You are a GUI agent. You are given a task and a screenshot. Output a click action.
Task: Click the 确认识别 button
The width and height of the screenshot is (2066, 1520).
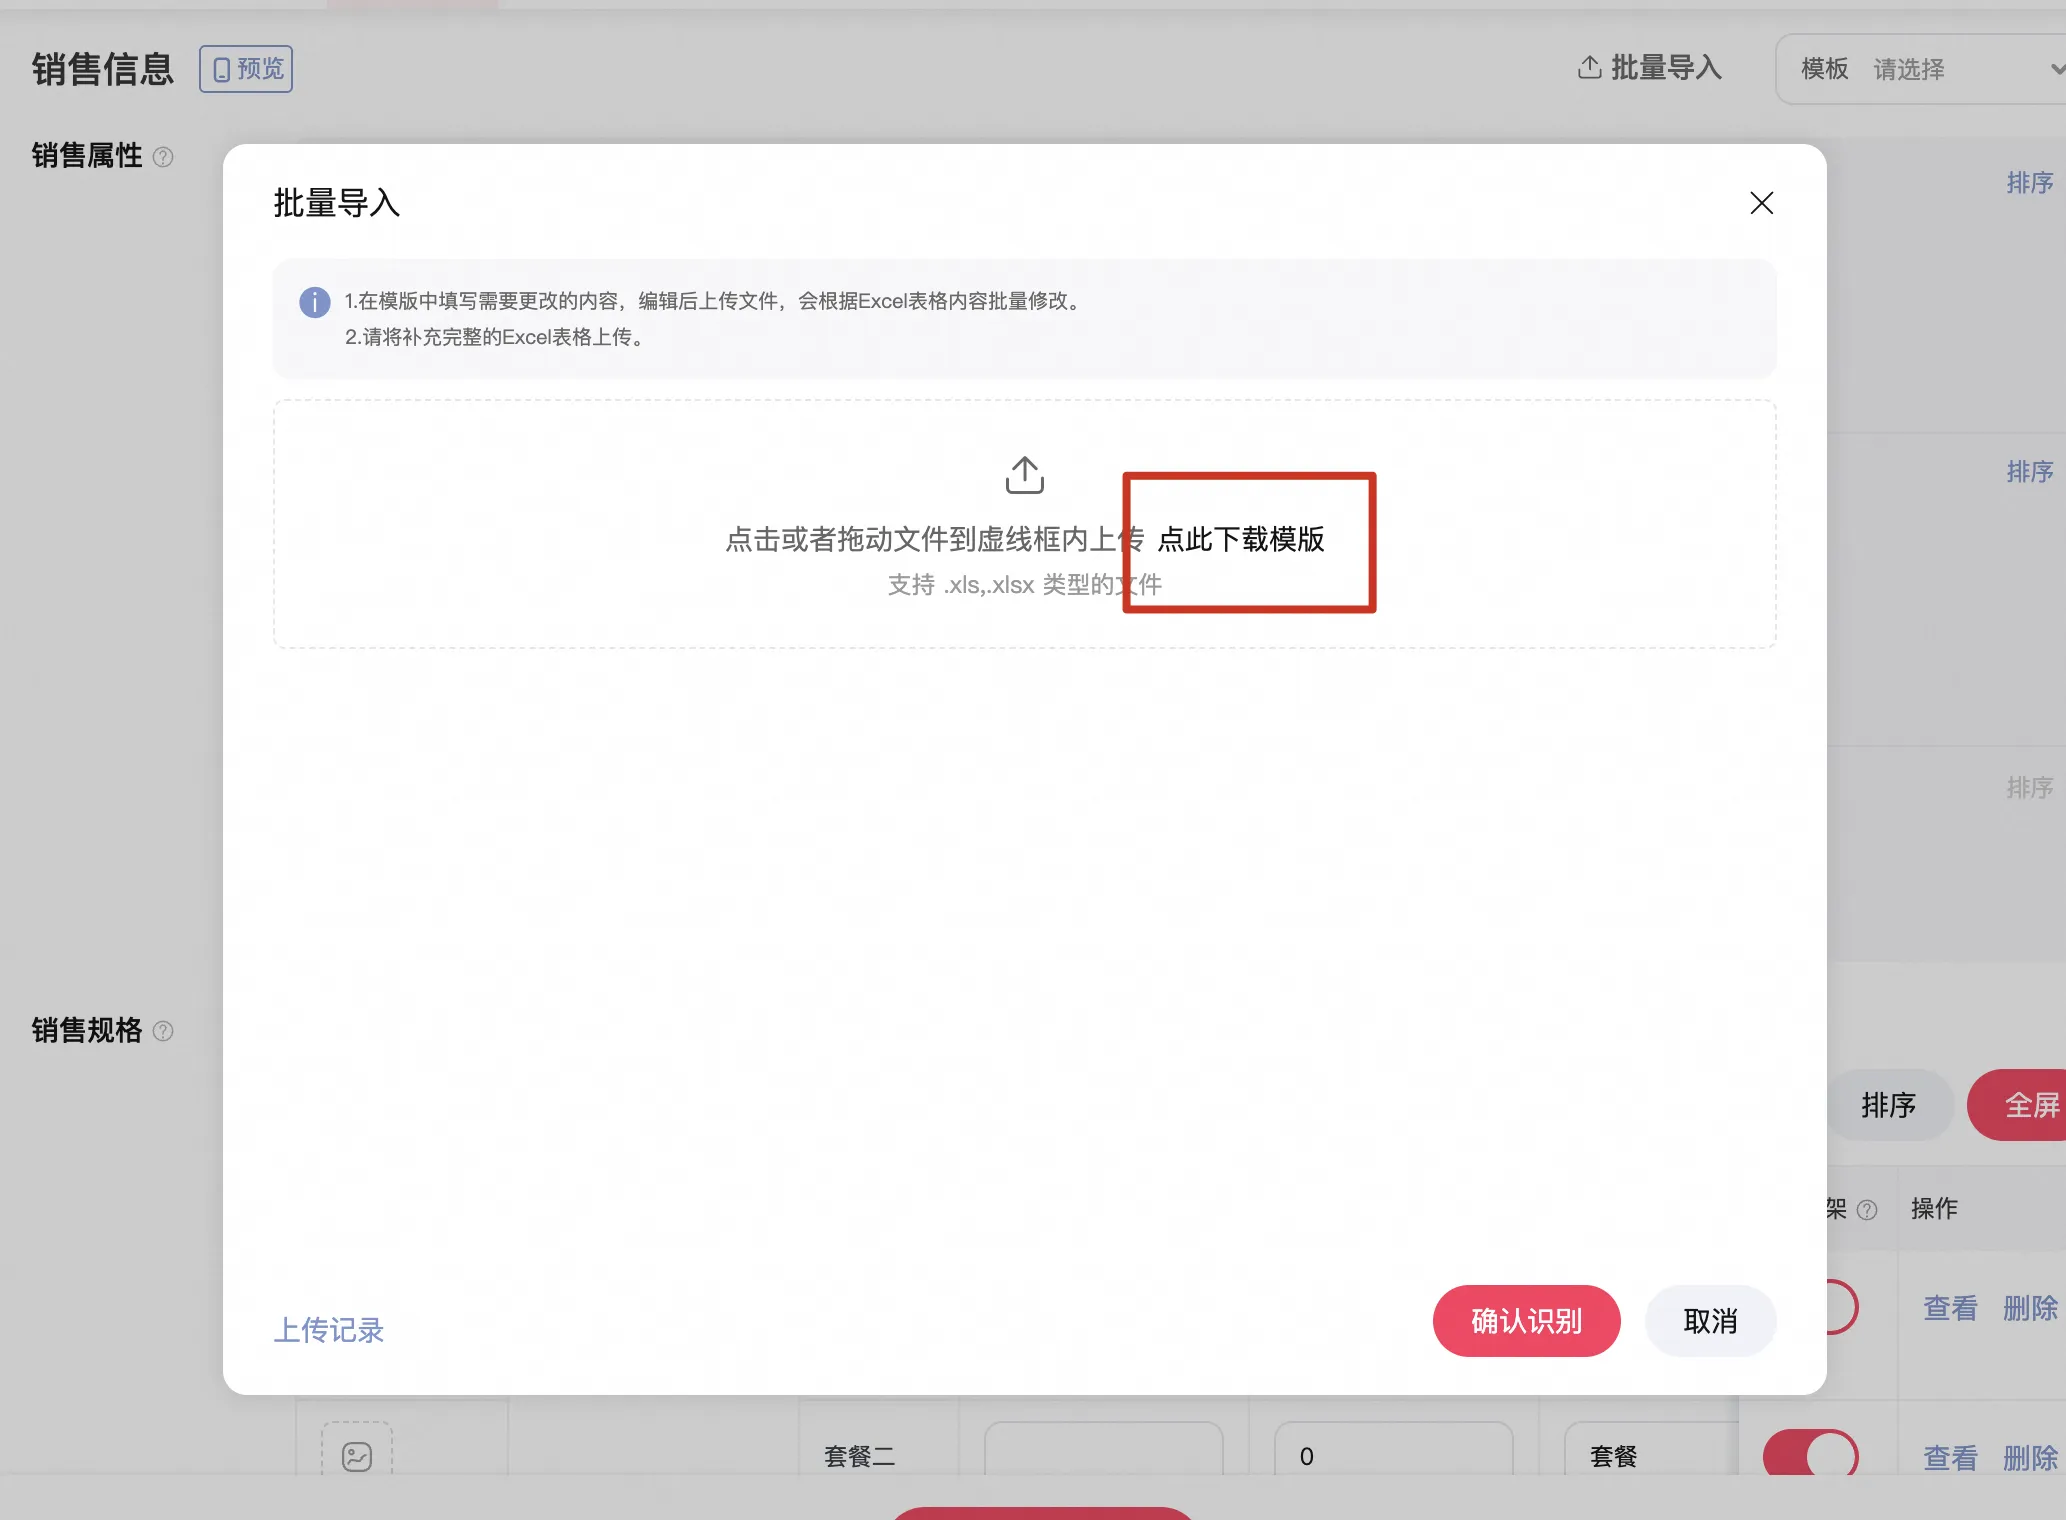click(x=1526, y=1321)
